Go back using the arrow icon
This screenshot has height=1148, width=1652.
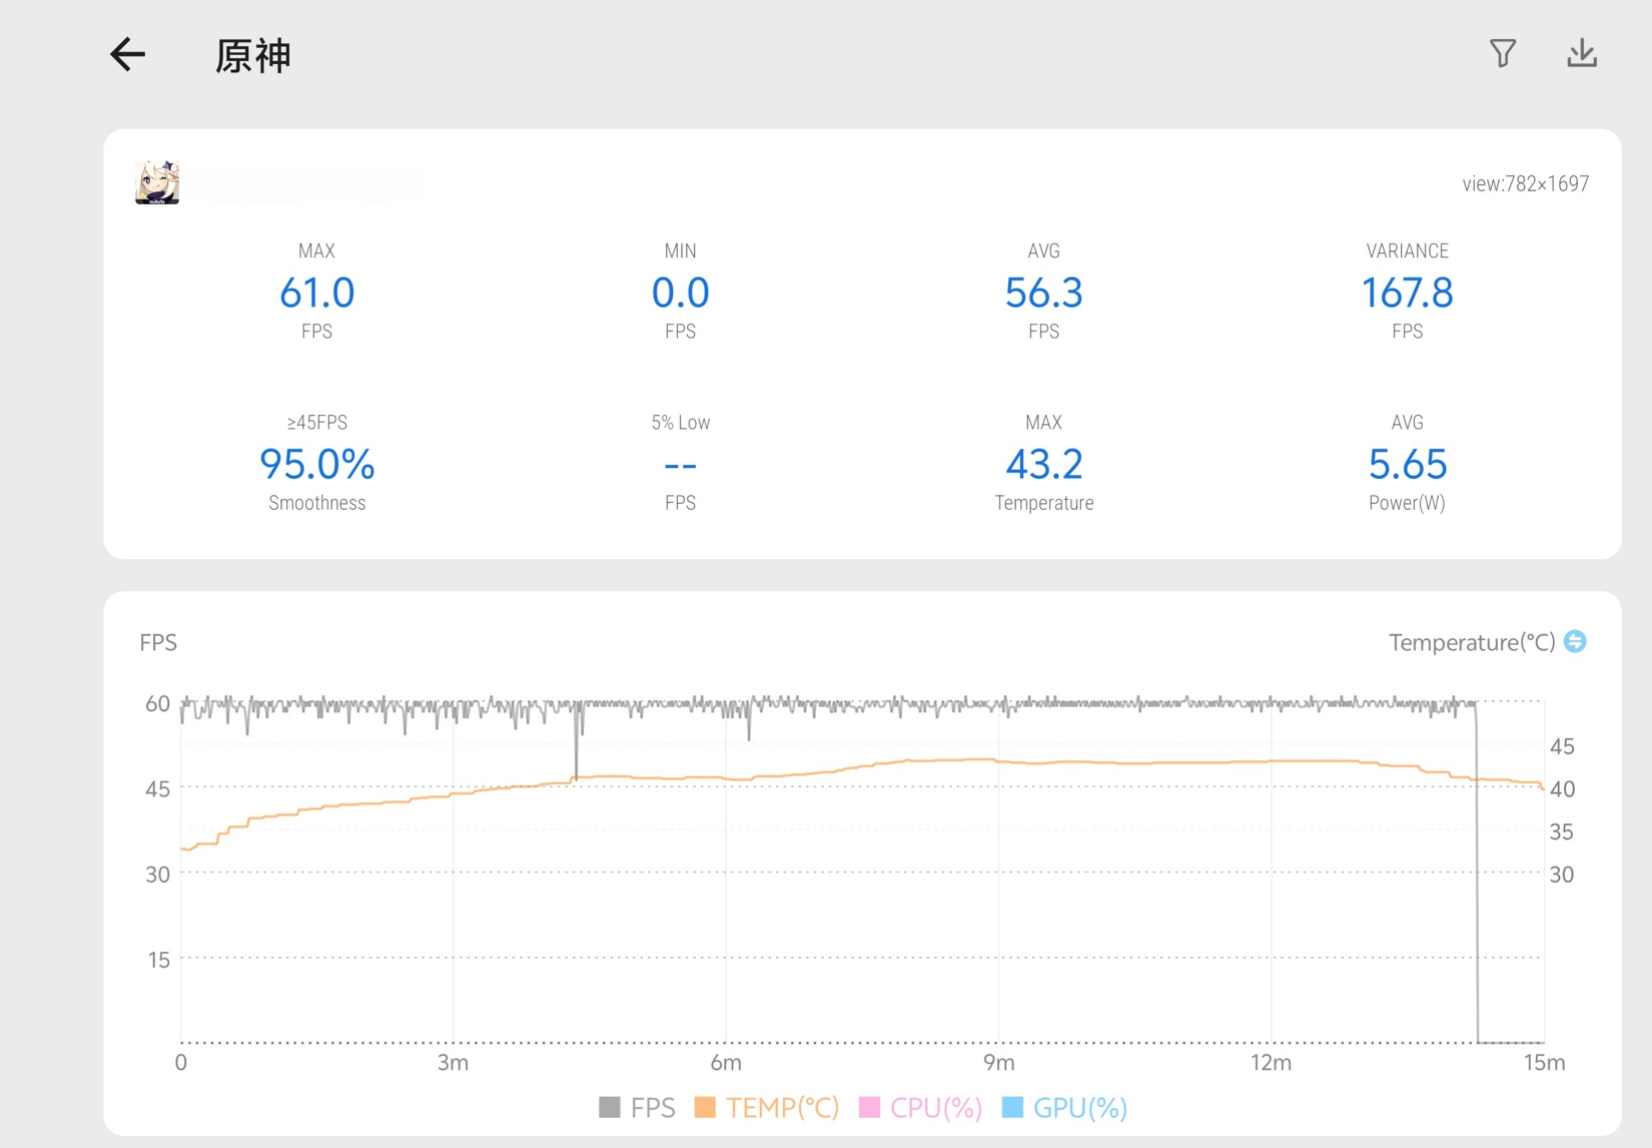pos(127,54)
